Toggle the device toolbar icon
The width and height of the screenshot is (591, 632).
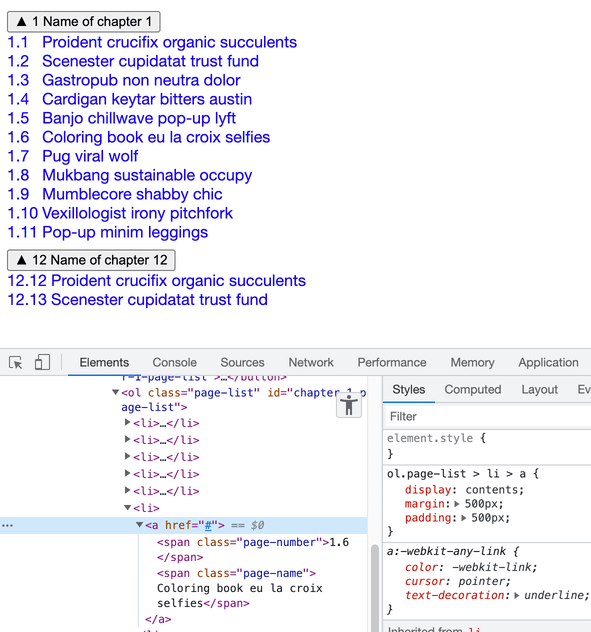pyautogui.click(x=42, y=362)
